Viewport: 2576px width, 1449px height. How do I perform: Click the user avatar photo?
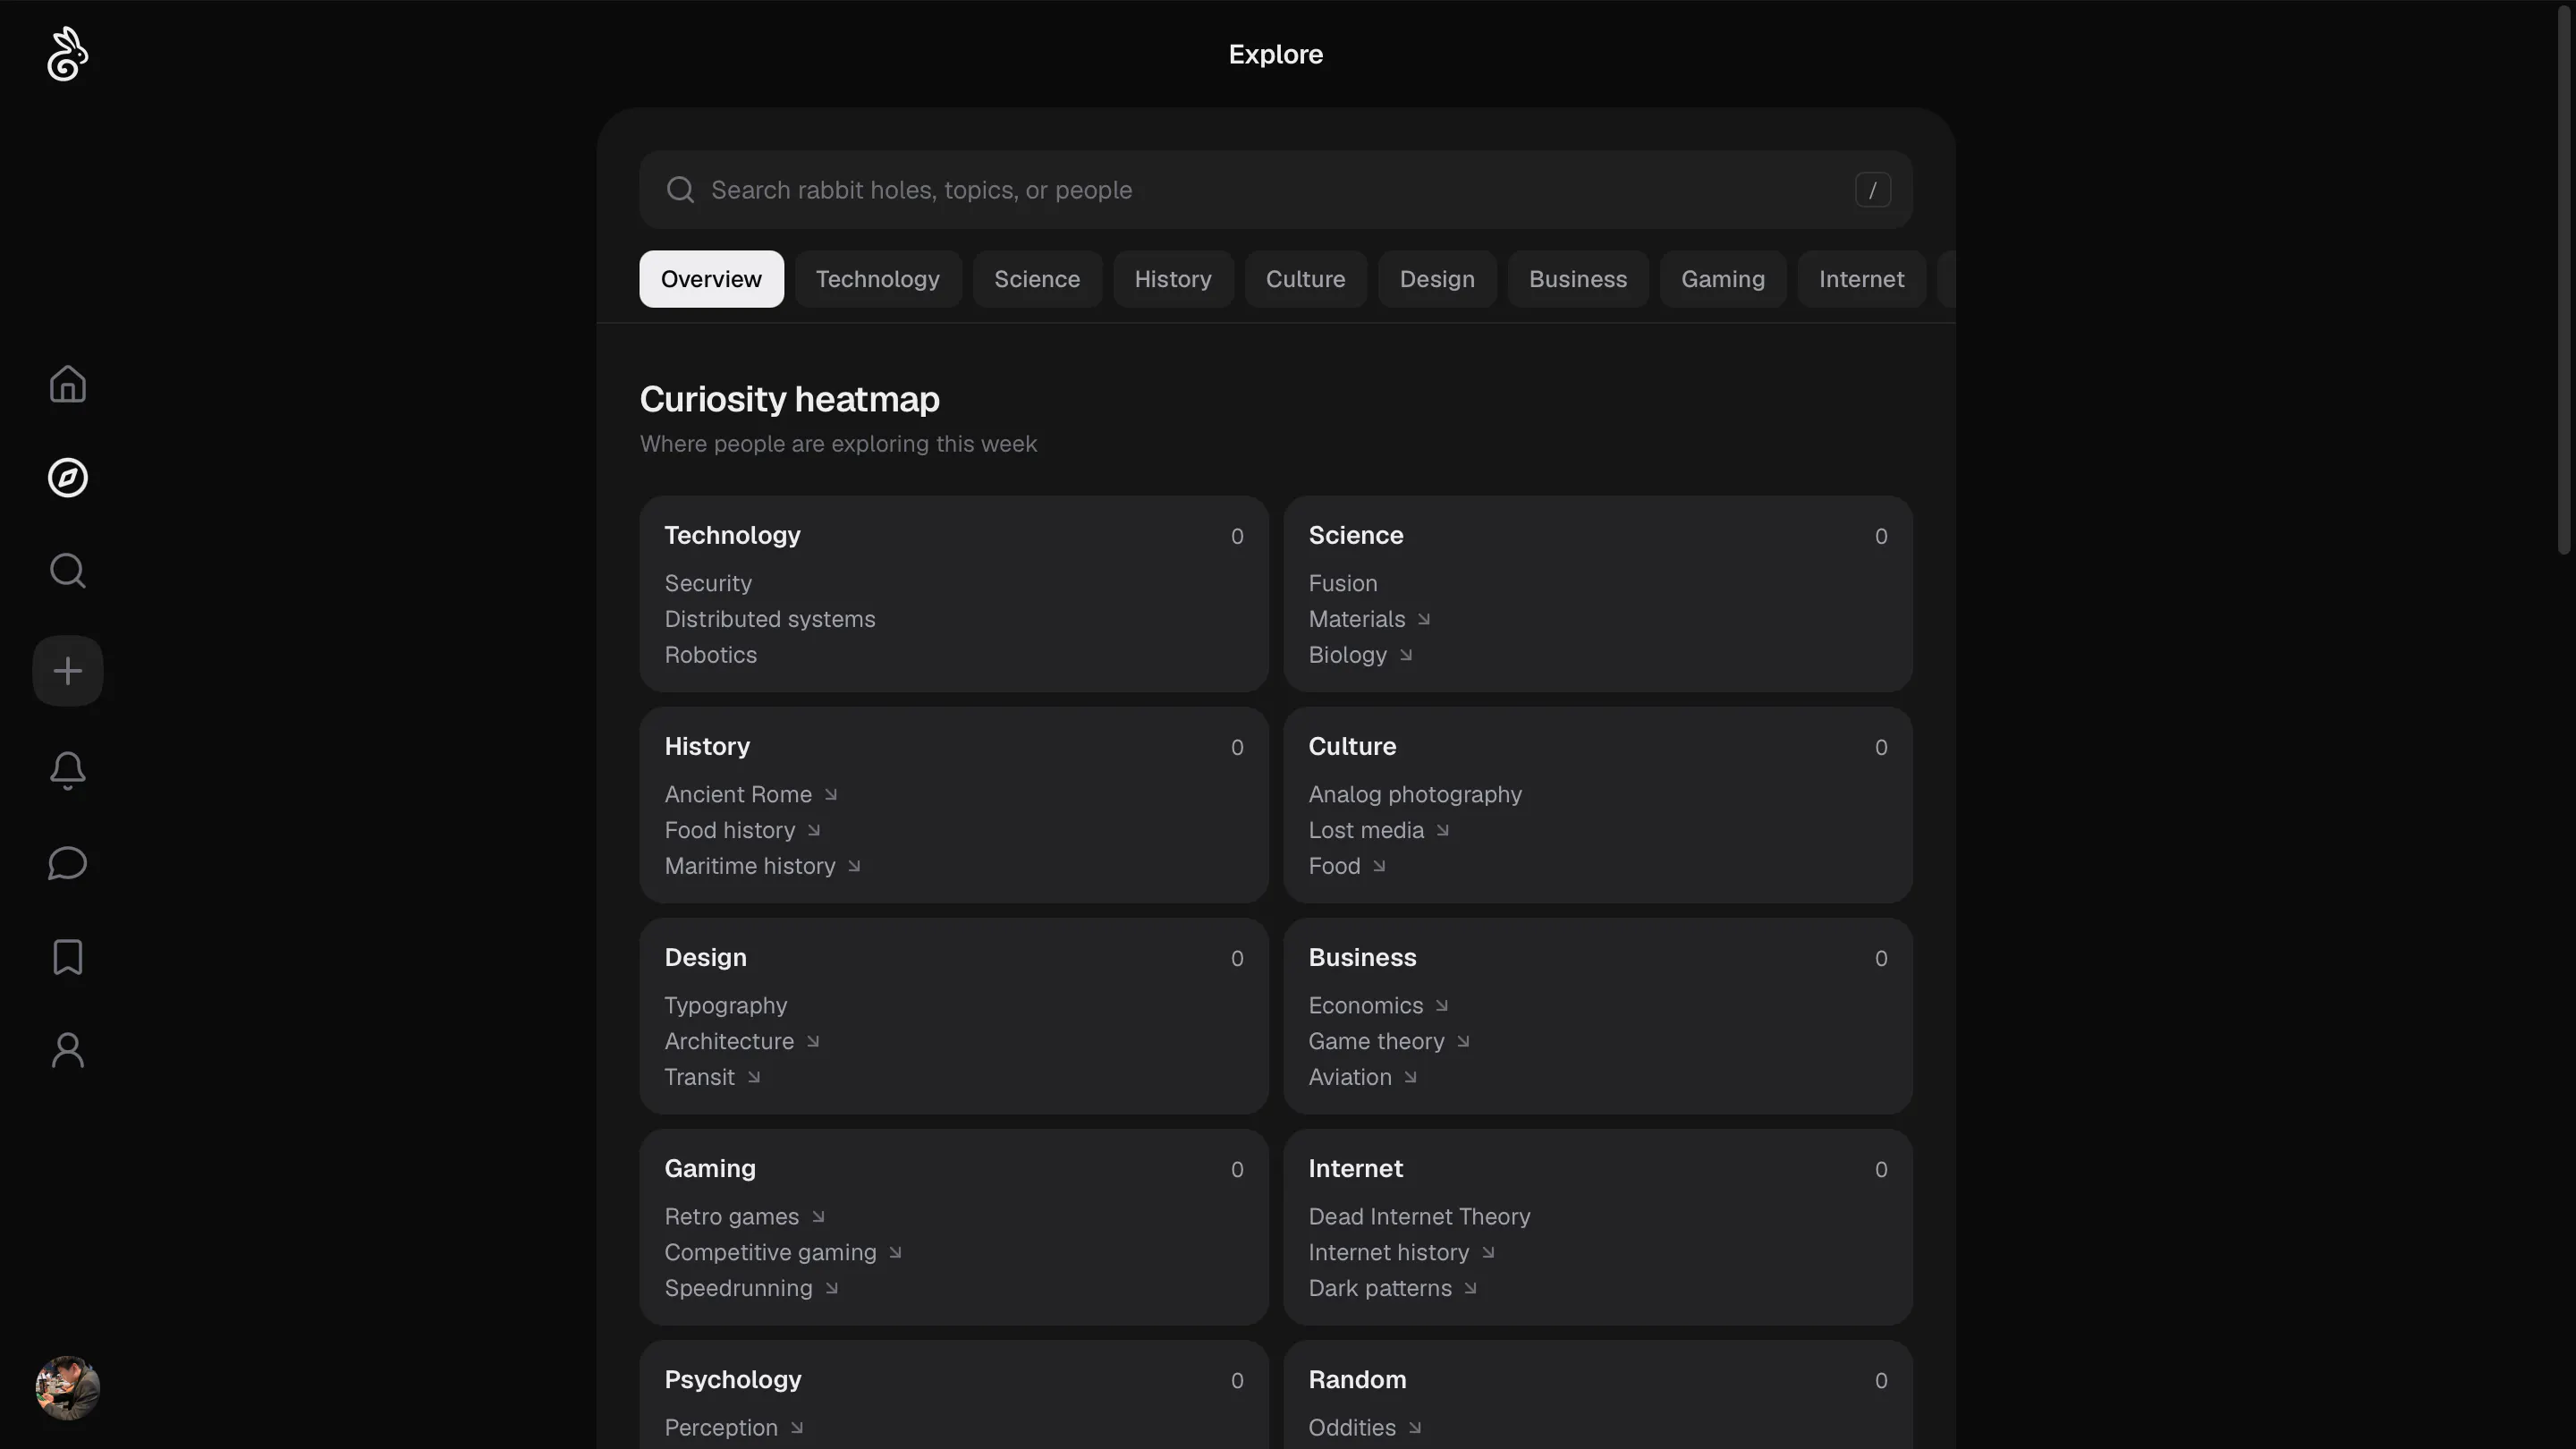pyautogui.click(x=67, y=1388)
